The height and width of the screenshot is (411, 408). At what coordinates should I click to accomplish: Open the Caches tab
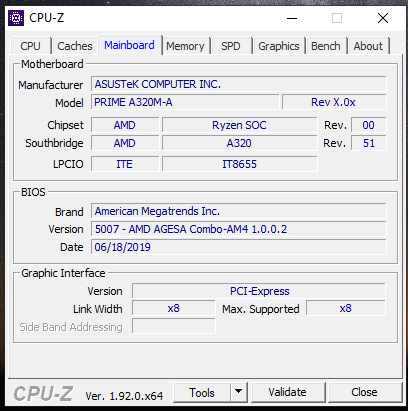pyautogui.click(x=75, y=46)
